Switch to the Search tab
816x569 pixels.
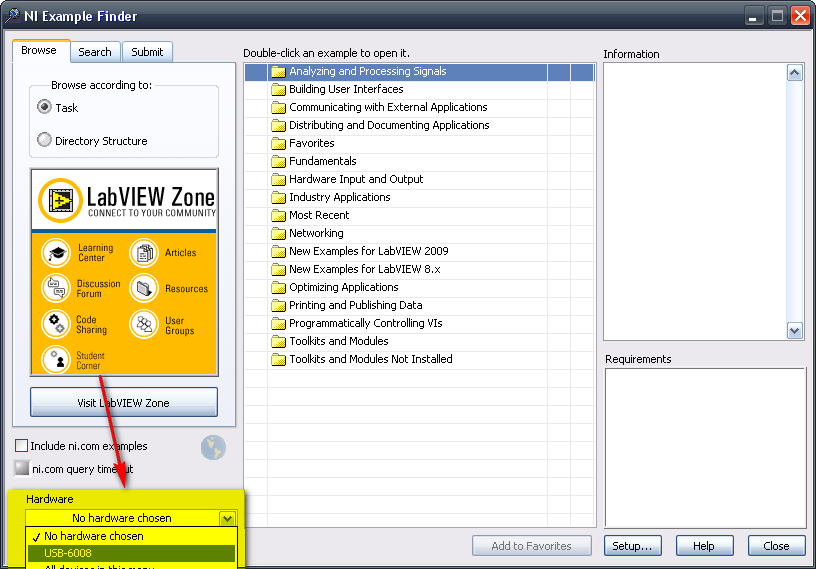pyautogui.click(x=95, y=52)
